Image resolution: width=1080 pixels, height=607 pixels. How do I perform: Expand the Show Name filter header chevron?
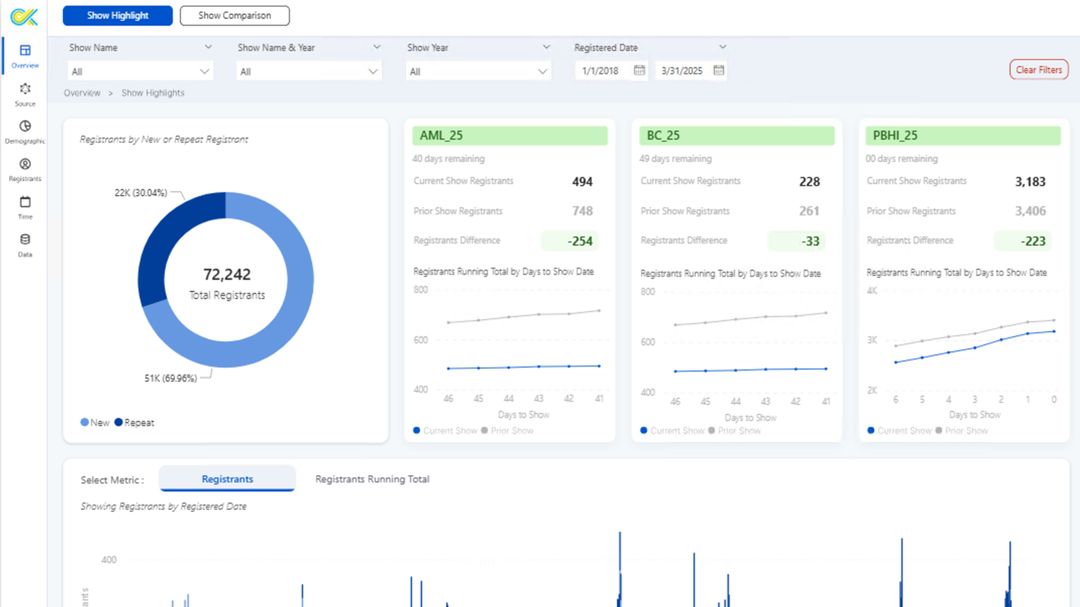coord(208,47)
